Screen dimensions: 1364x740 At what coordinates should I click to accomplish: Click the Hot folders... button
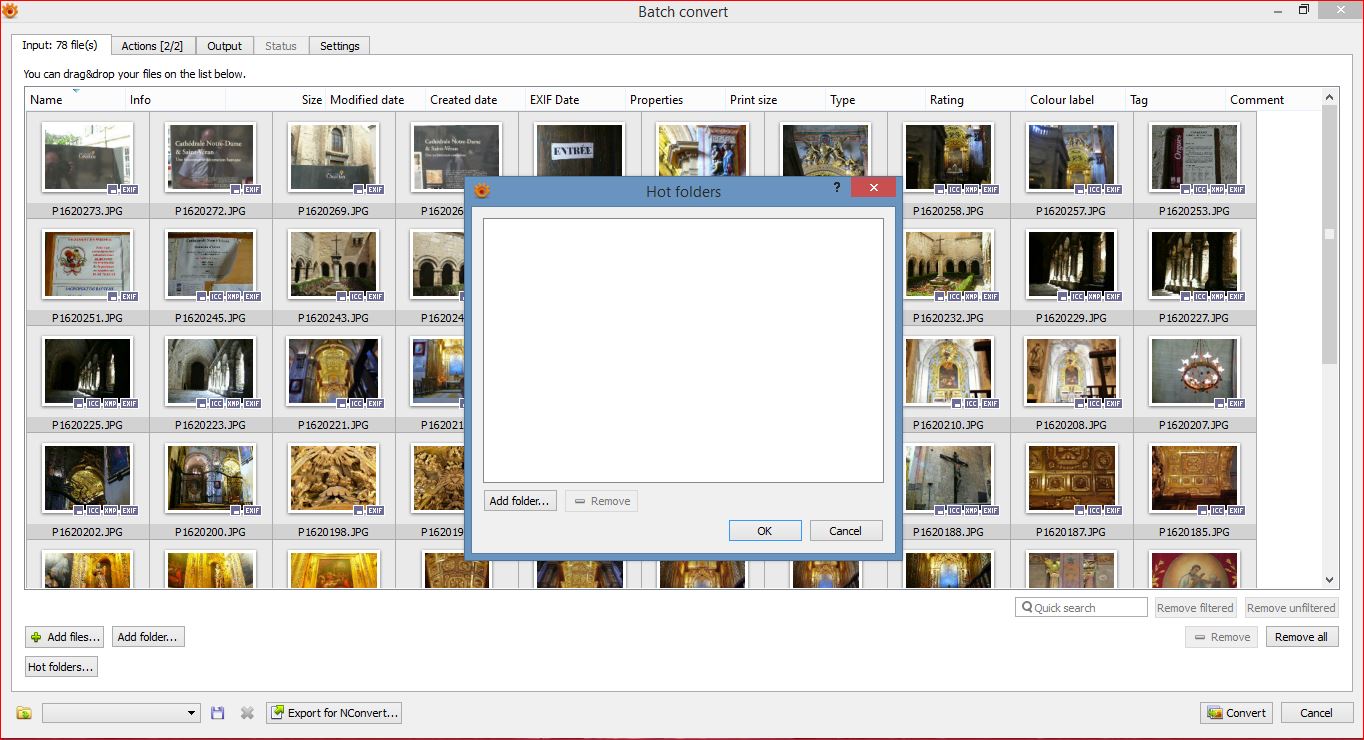point(61,667)
